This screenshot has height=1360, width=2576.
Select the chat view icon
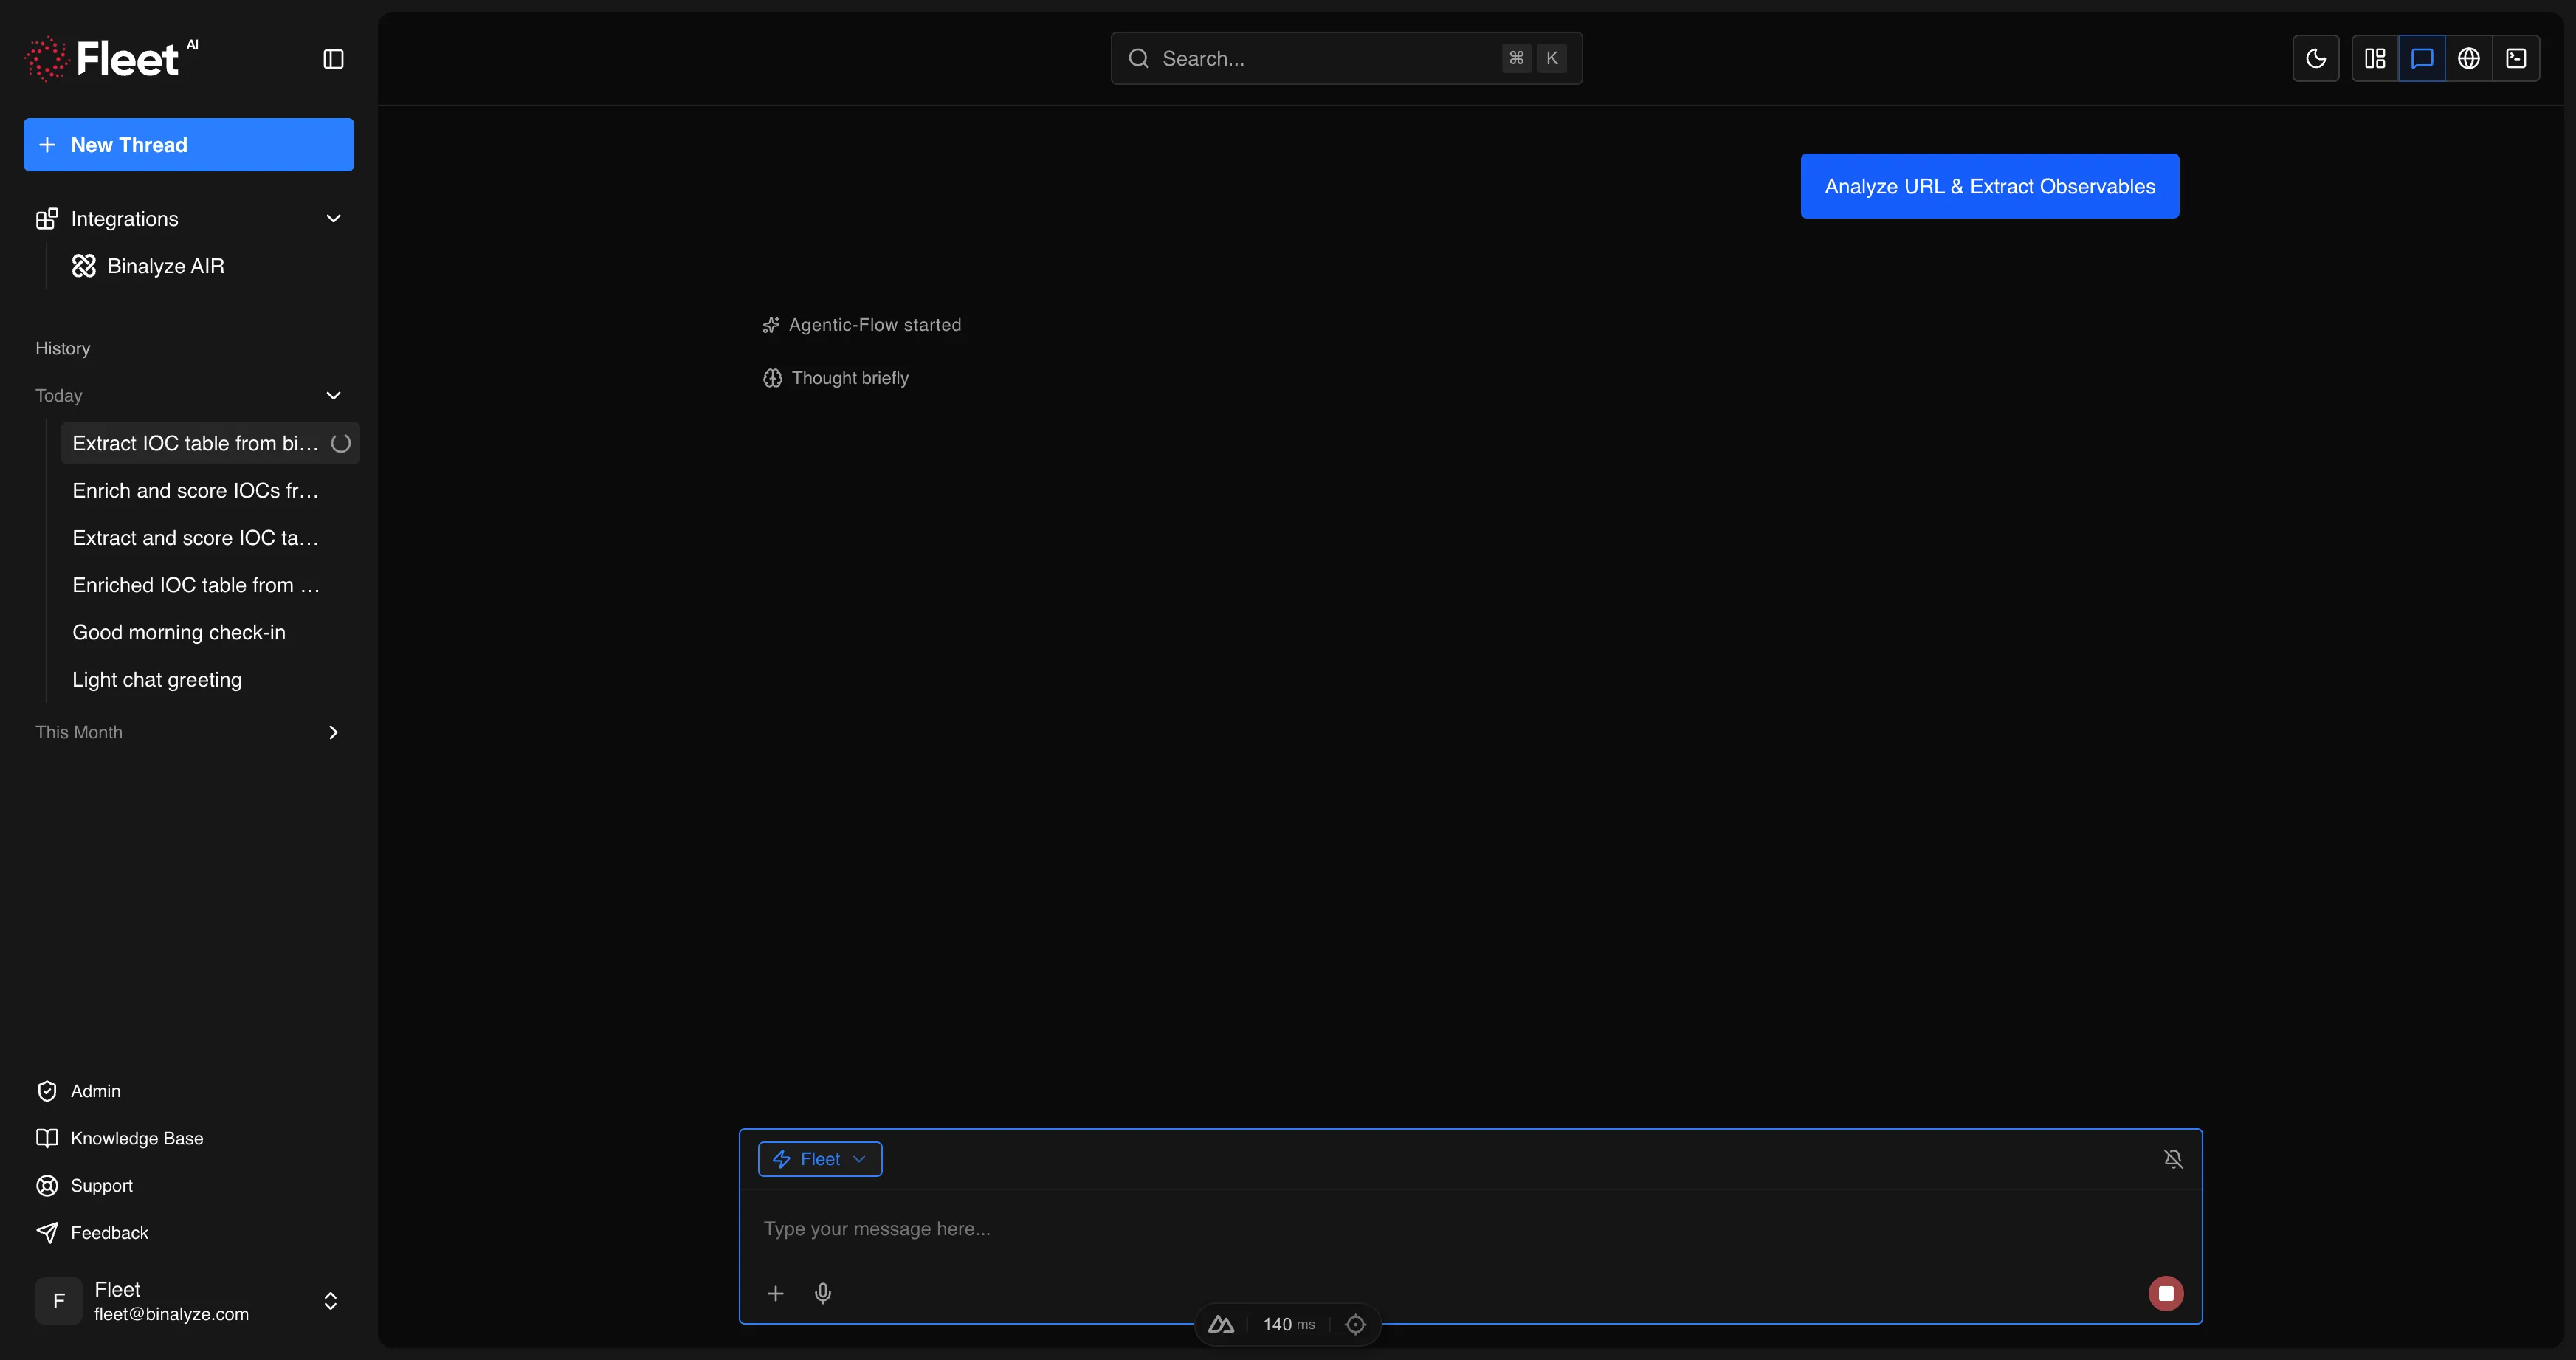pyautogui.click(x=2422, y=58)
